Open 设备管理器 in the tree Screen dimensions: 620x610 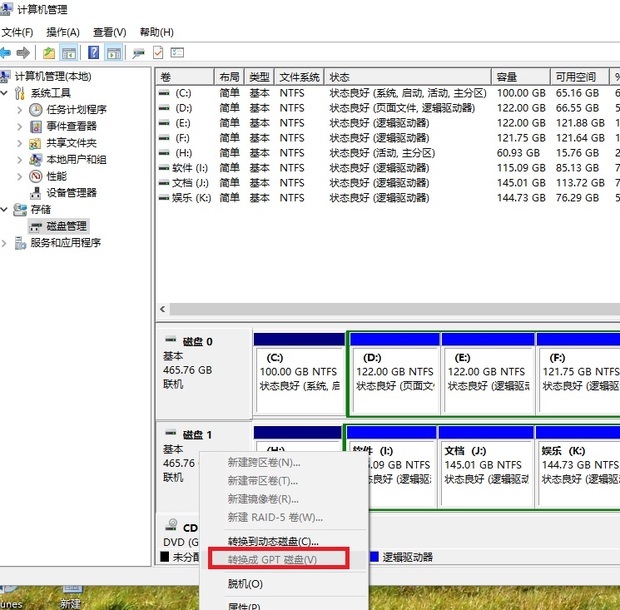72,193
